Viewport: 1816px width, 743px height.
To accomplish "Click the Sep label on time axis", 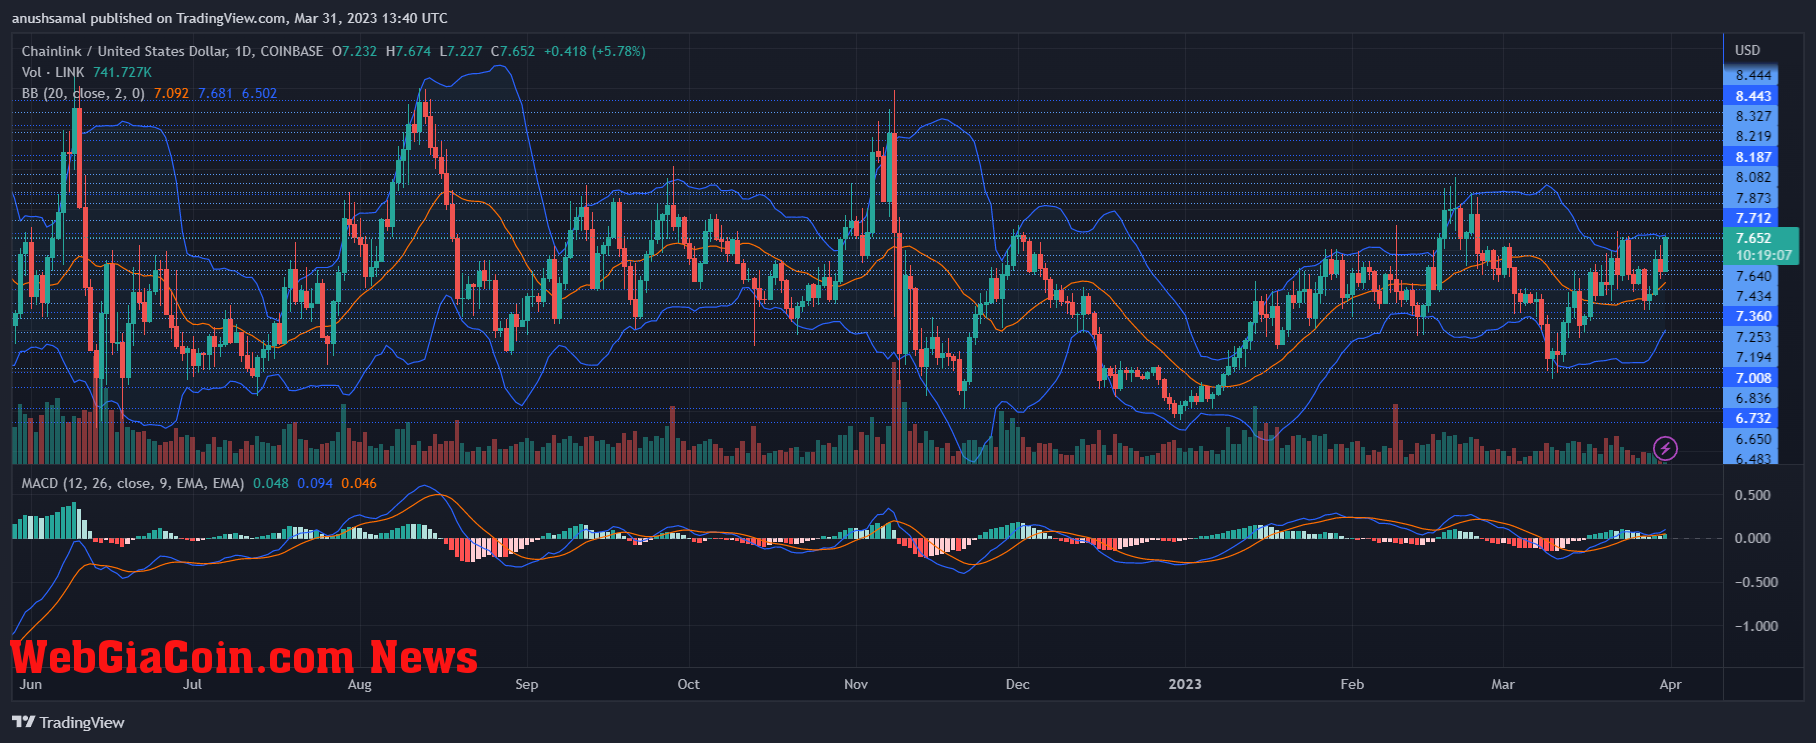I will pyautogui.click(x=526, y=684).
